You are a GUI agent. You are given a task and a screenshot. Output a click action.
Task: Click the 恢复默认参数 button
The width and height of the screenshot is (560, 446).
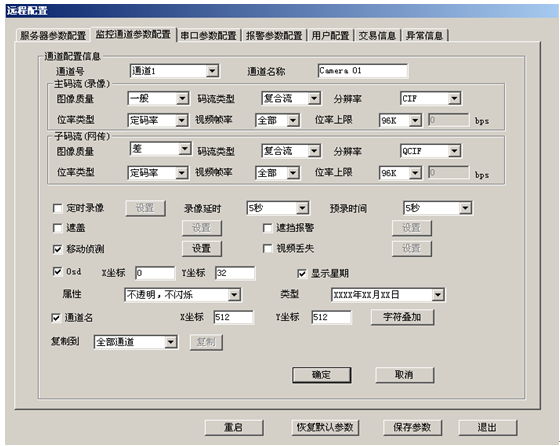pyautogui.click(x=325, y=427)
